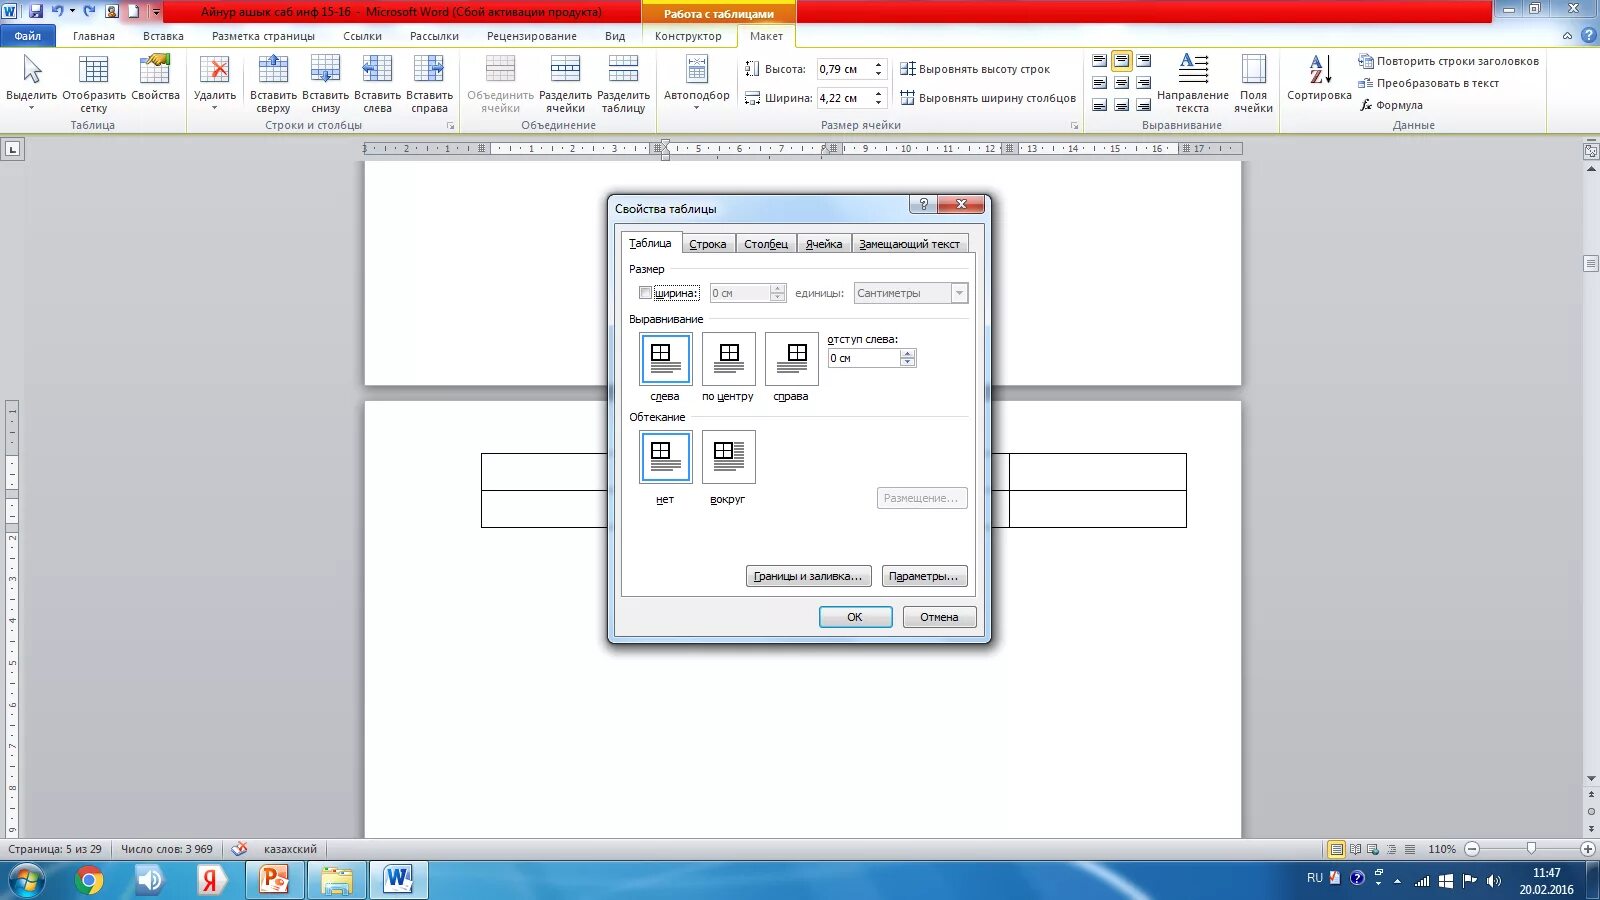Increase left indent (отступ слева) spinner

(907, 354)
